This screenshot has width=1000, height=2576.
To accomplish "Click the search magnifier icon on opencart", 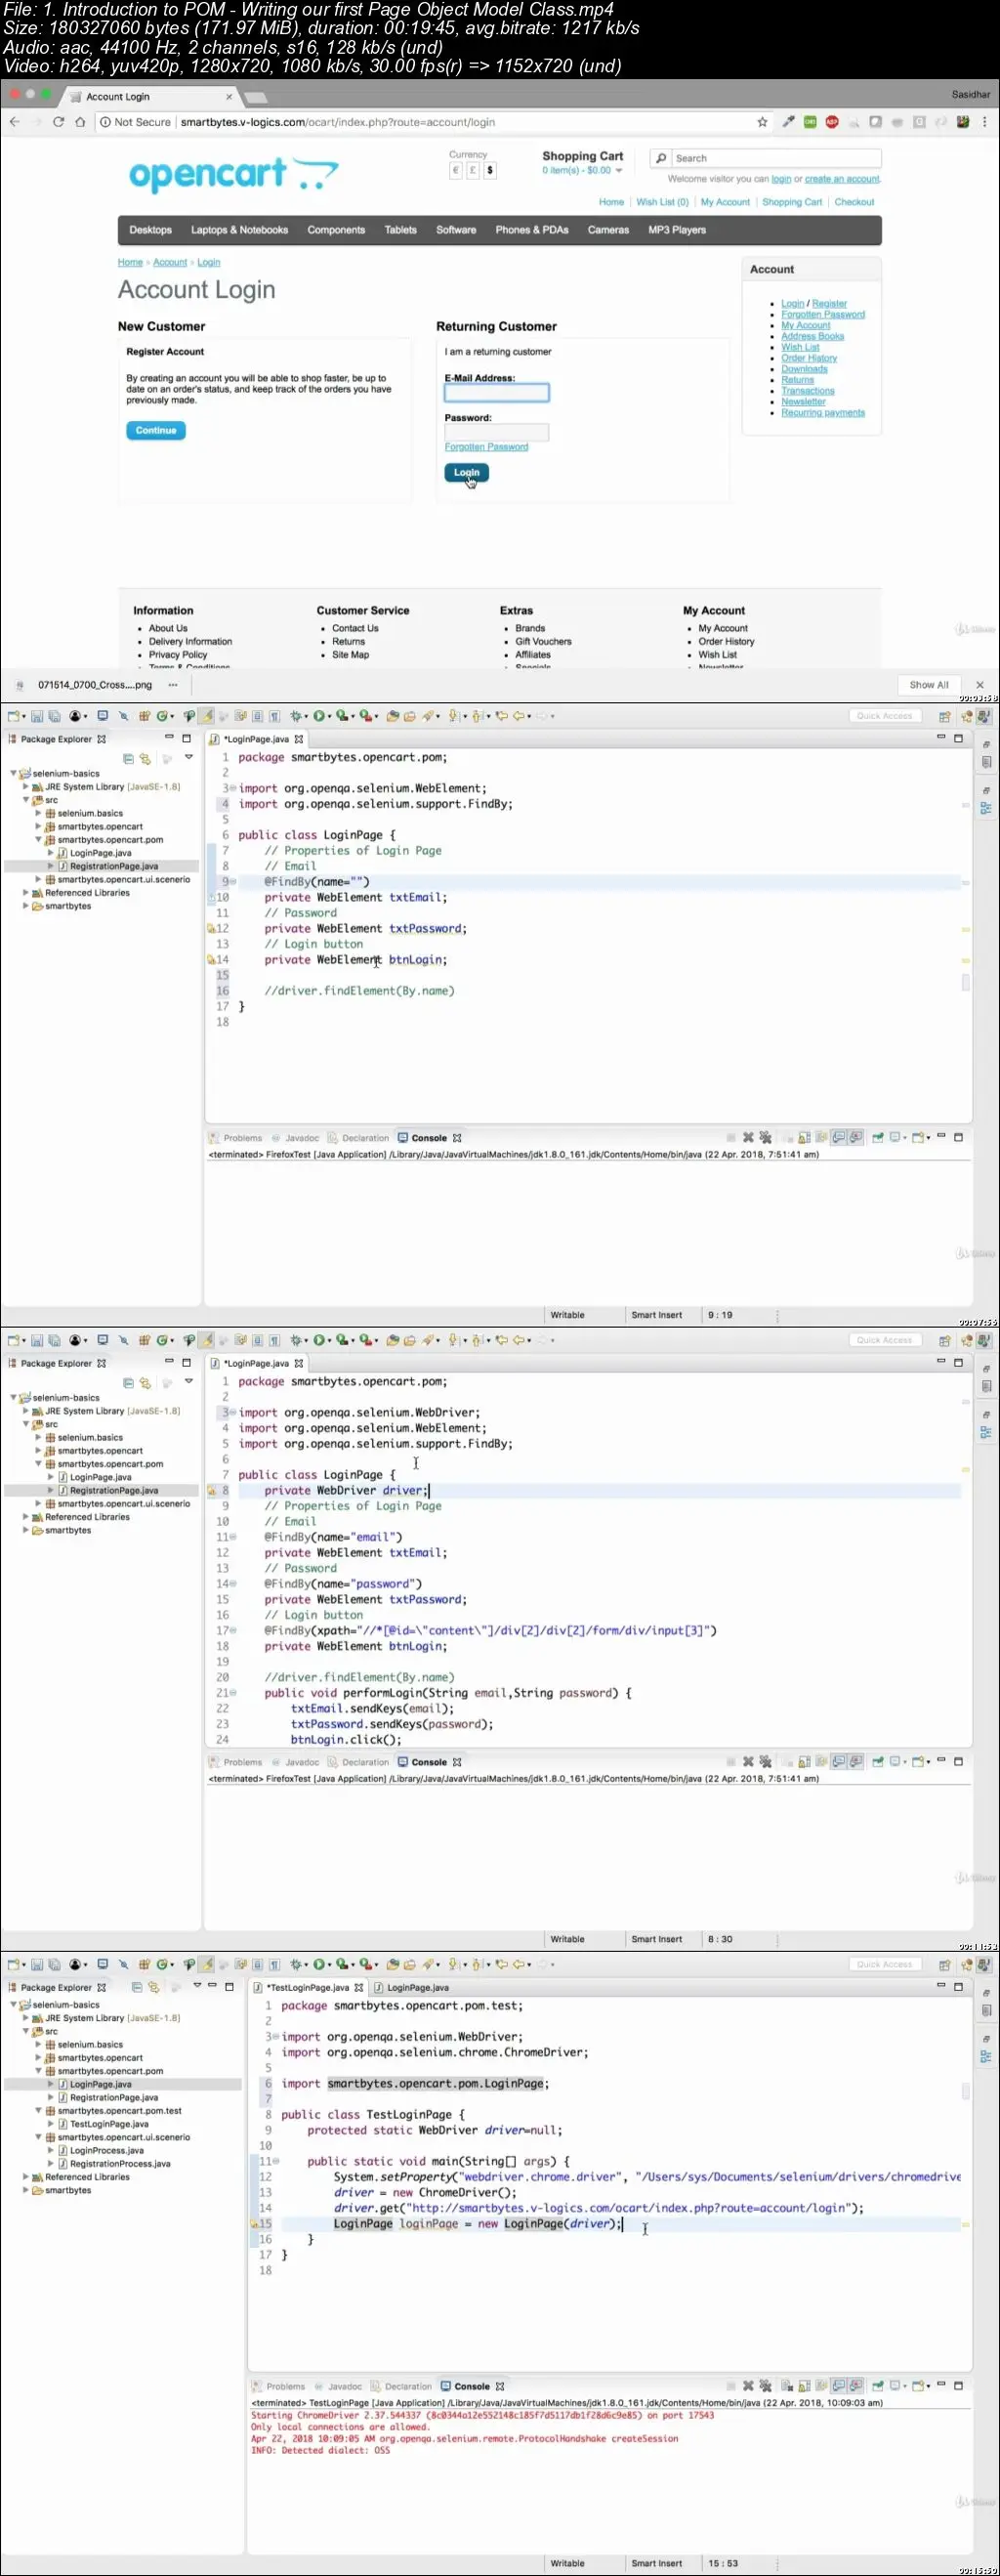I will pyautogui.click(x=661, y=158).
